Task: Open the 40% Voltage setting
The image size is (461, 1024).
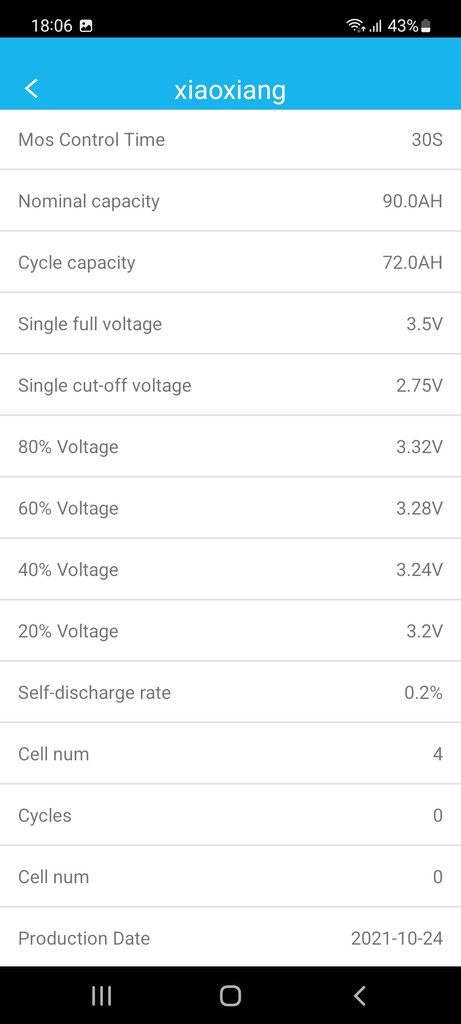Action: 230,569
